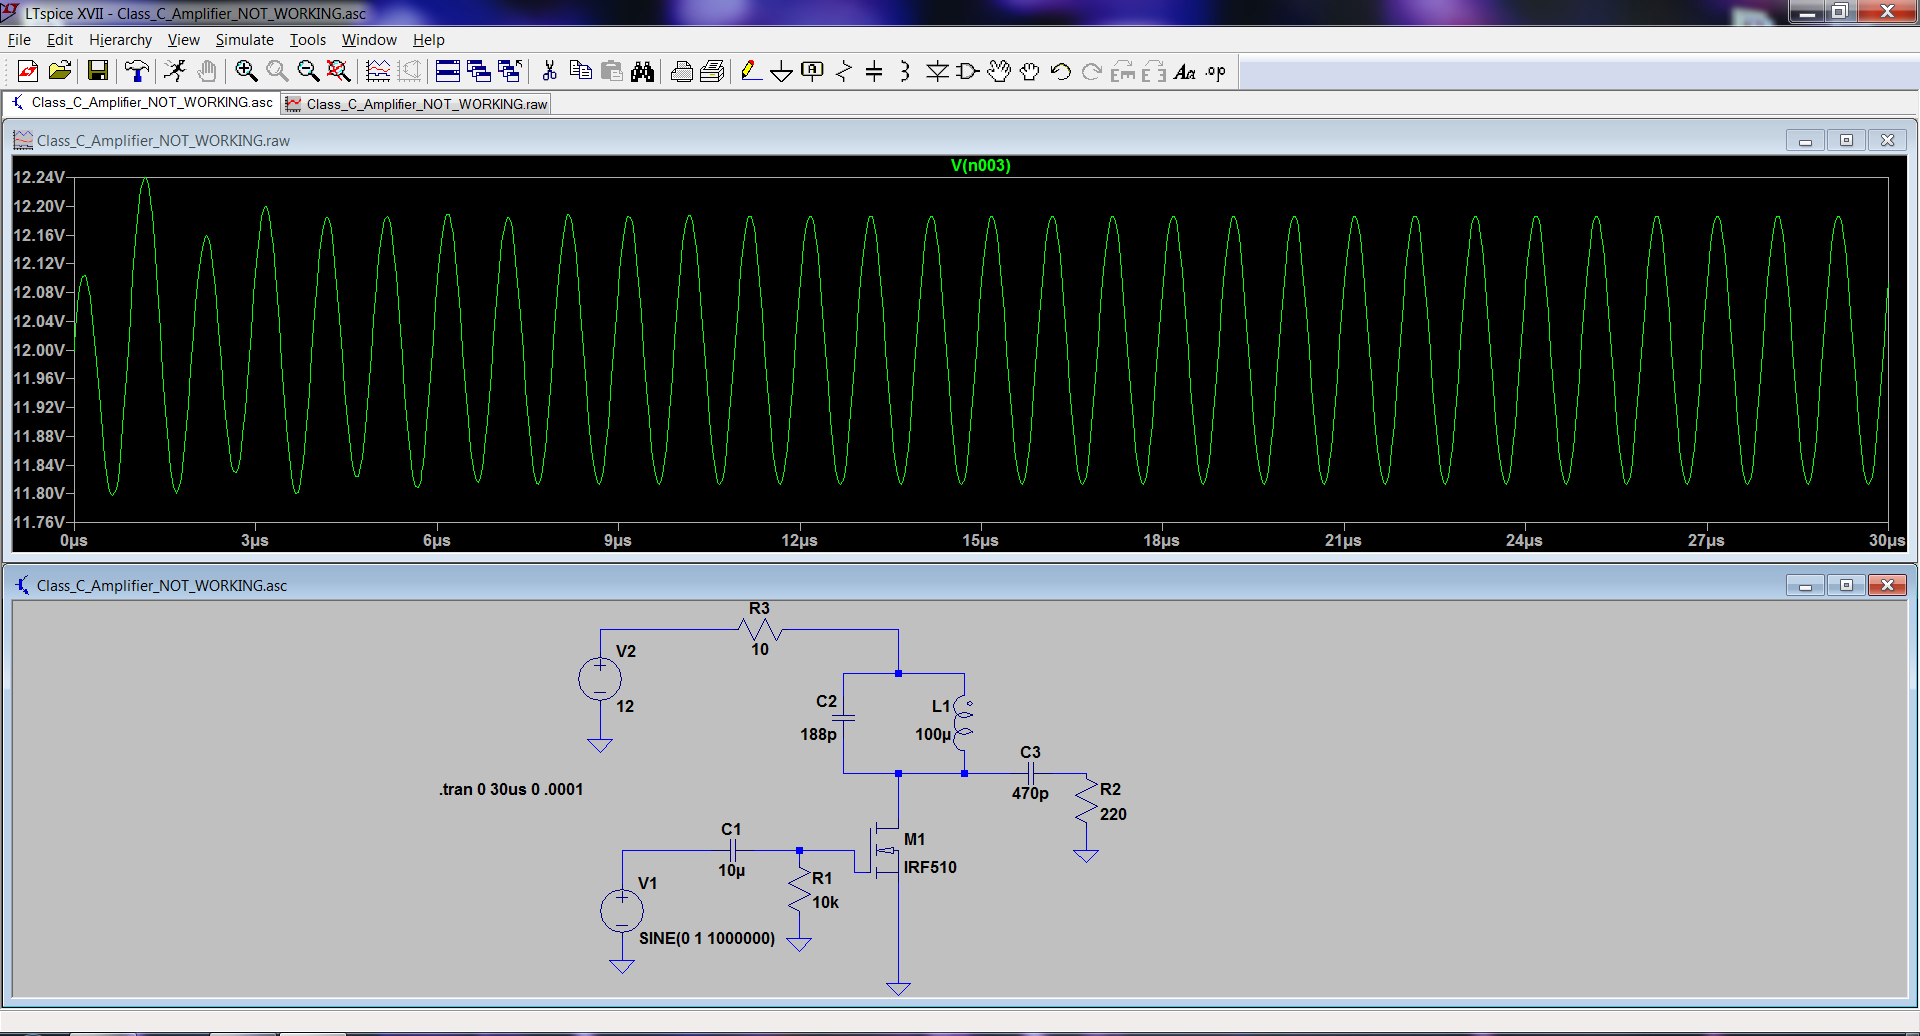
Task: Click the V(n003) trace label
Action: pyautogui.click(x=980, y=166)
